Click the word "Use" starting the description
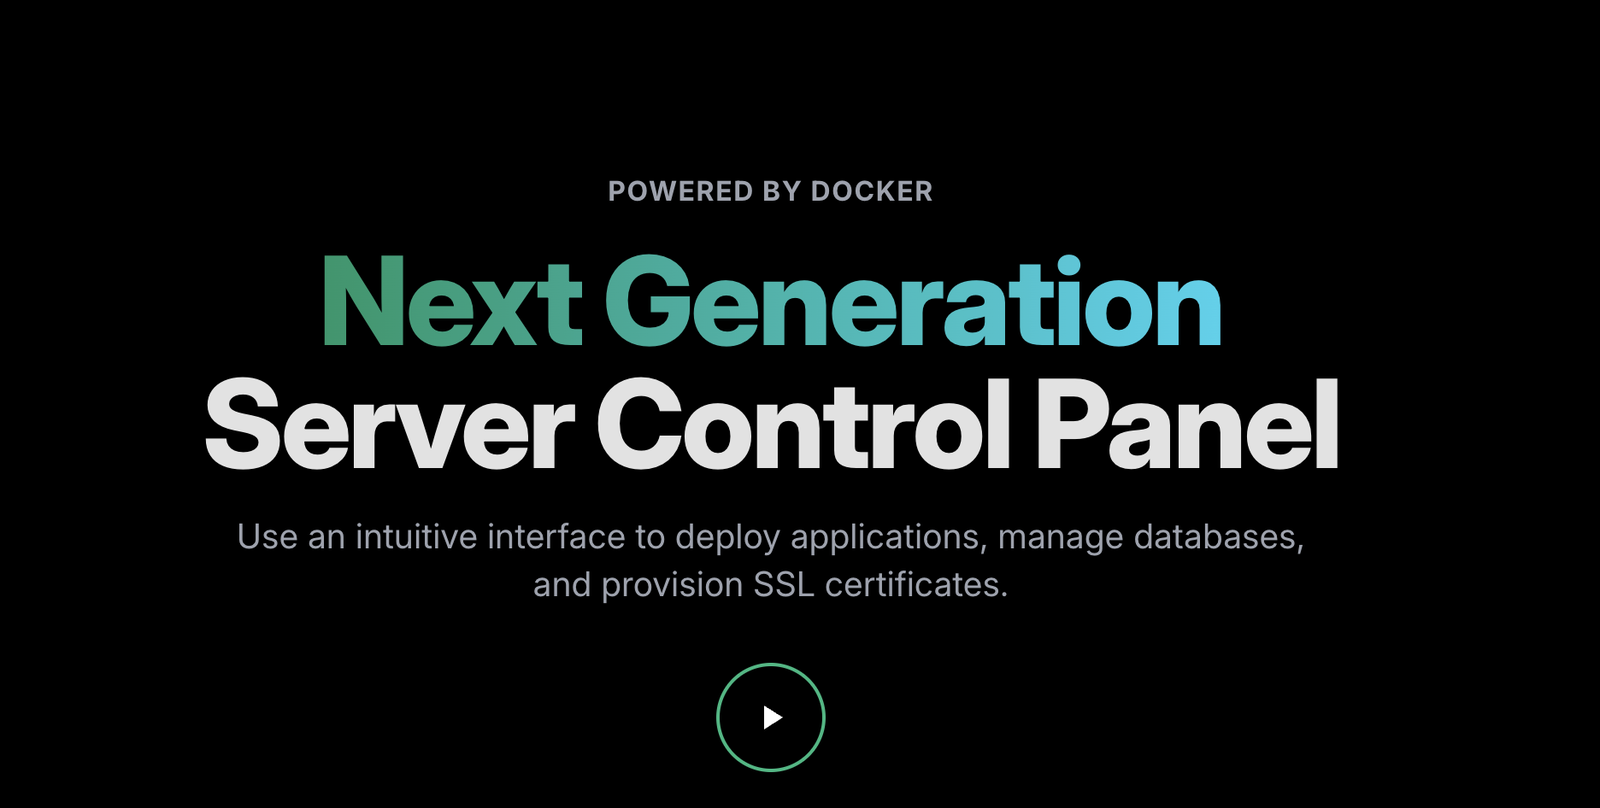The image size is (1600, 808). pyautogui.click(x=267, y=537)
